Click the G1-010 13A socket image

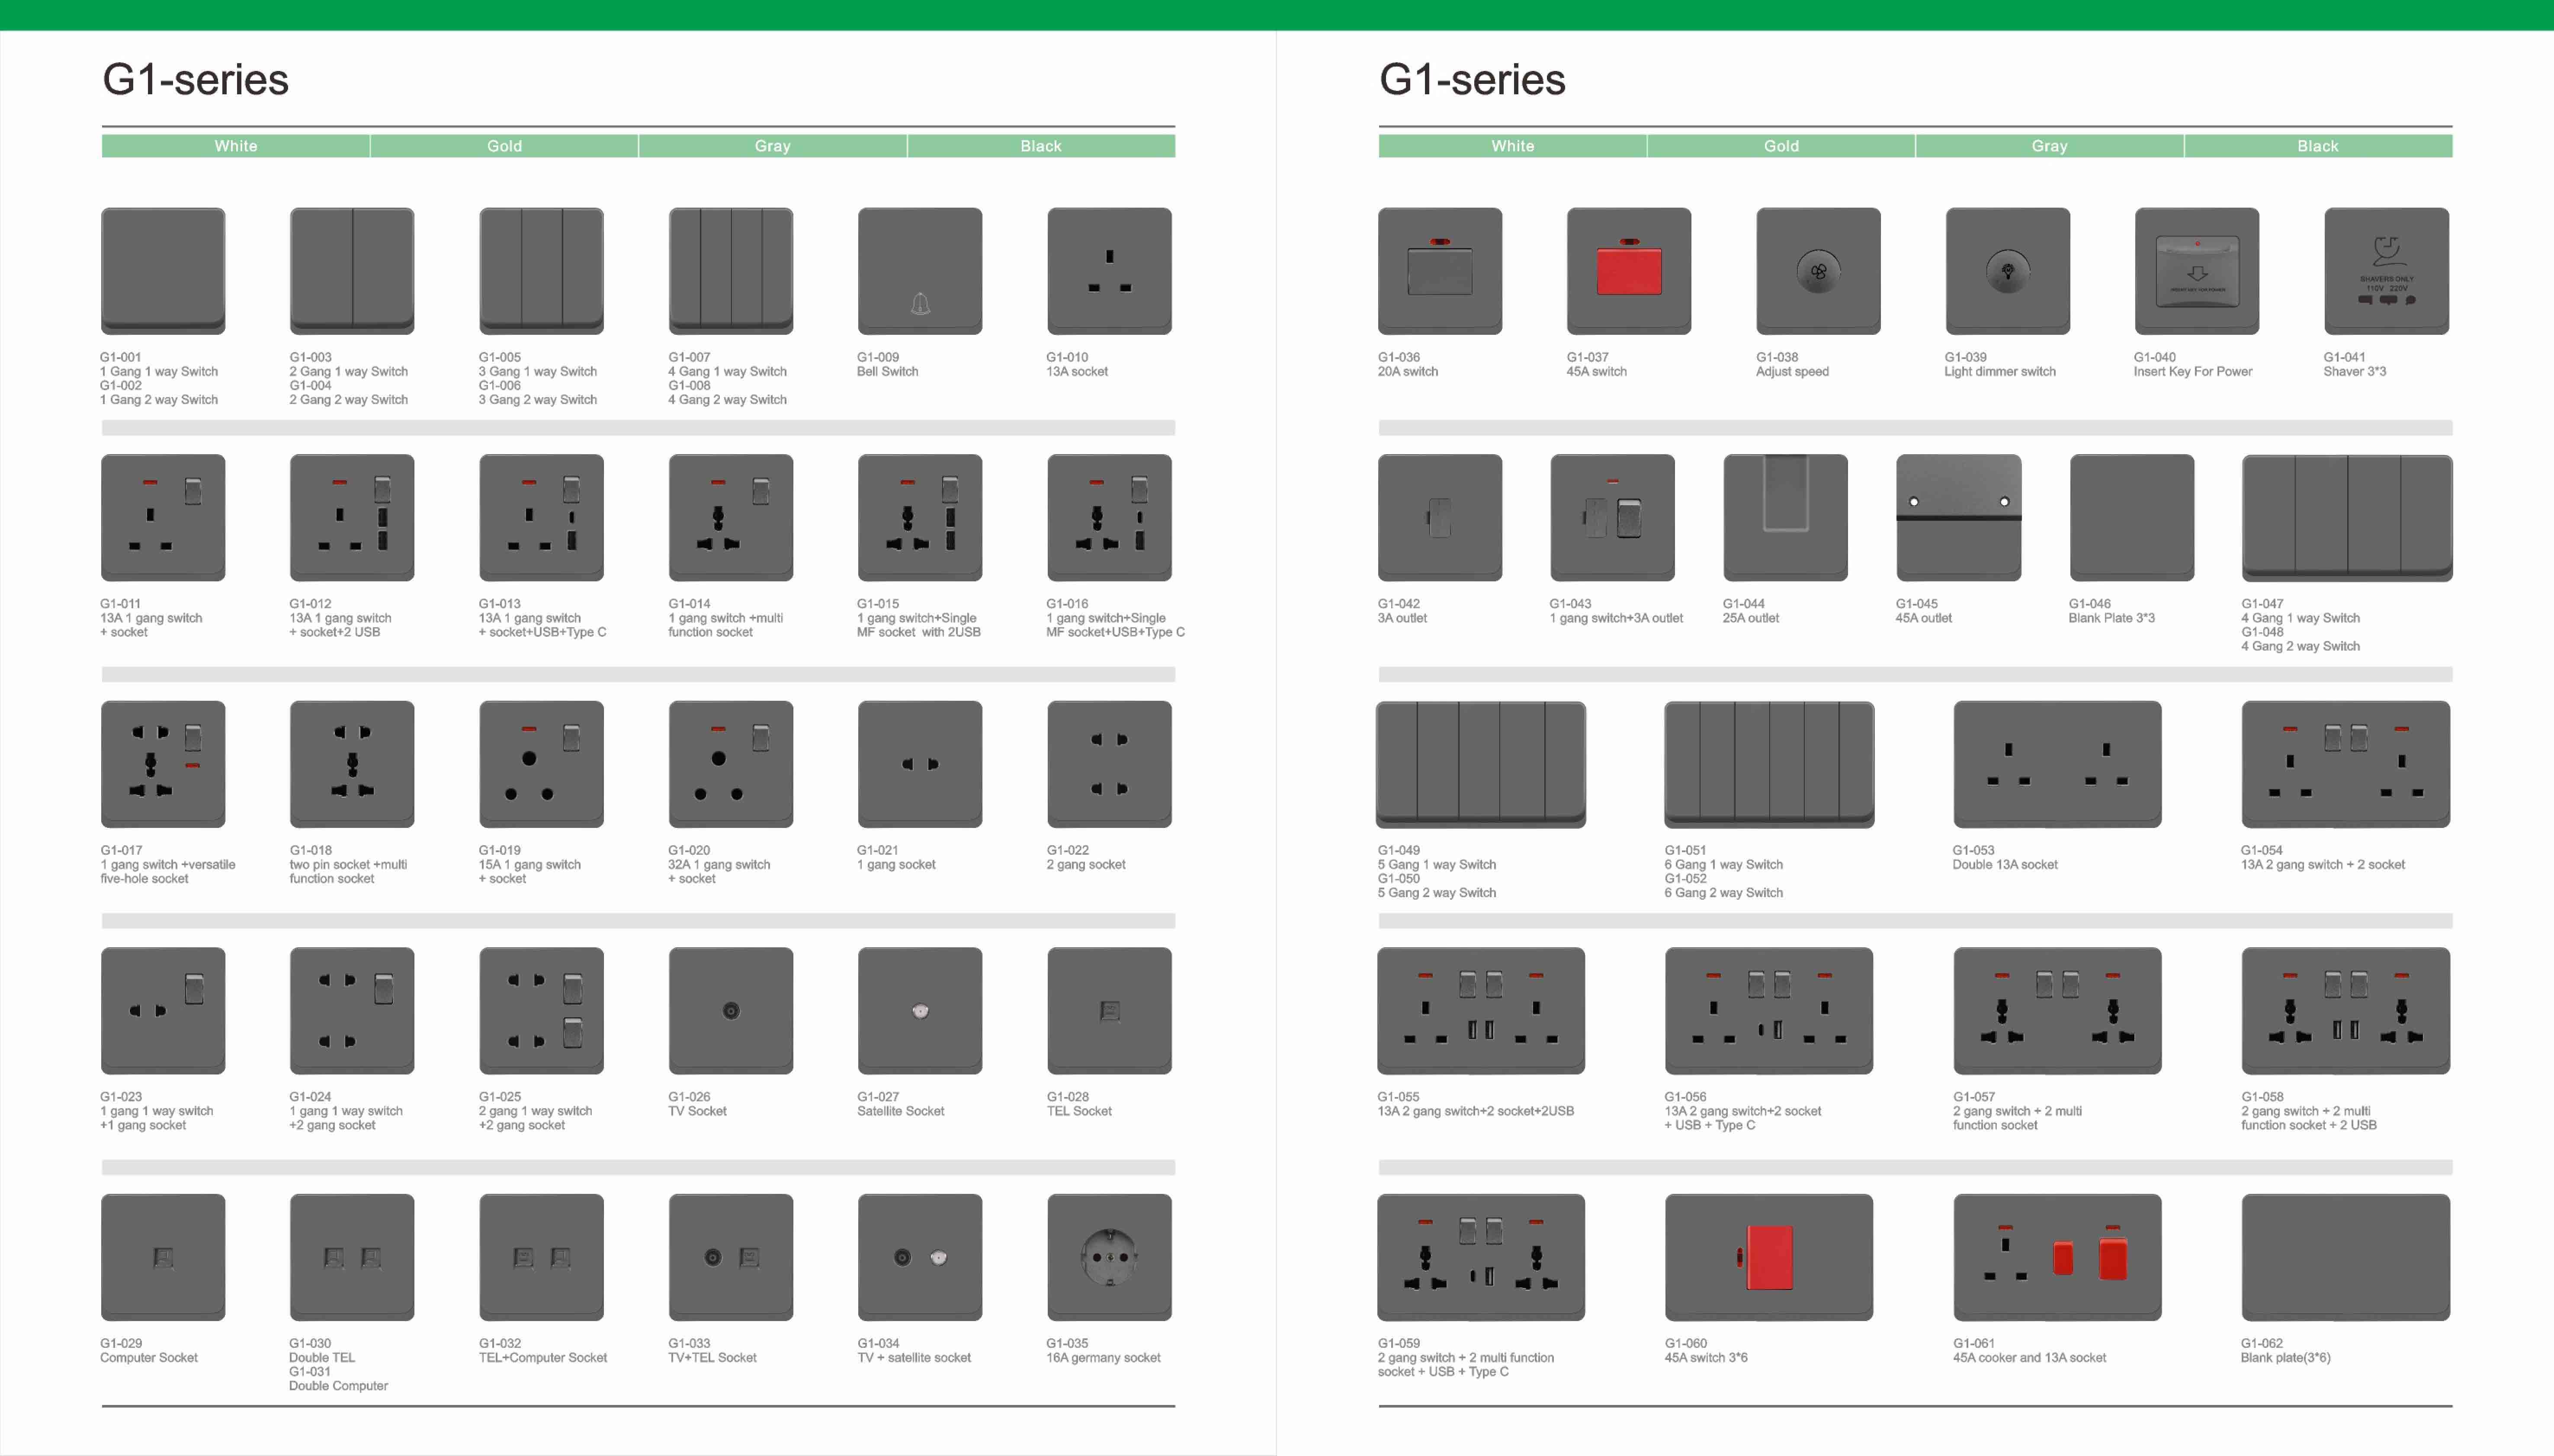click(x=1109, y=271)
